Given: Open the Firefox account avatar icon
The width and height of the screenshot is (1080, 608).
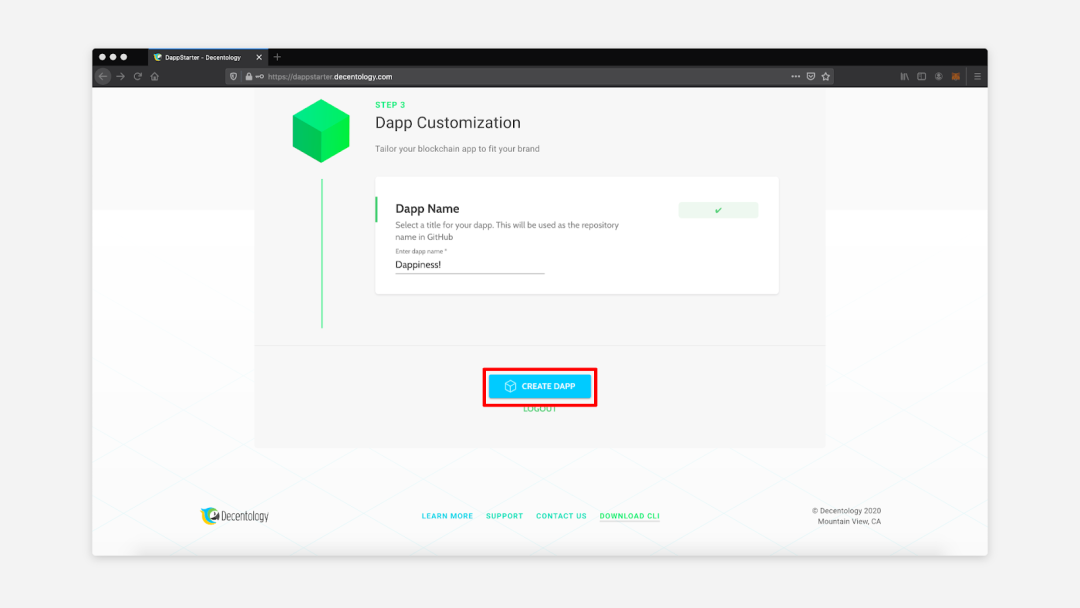Looking at the screenshot, I should [939, 76].
